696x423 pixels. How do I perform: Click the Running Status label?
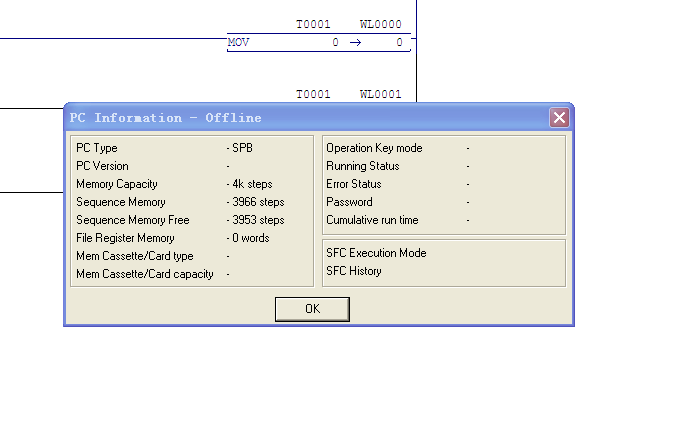point(362,166)
